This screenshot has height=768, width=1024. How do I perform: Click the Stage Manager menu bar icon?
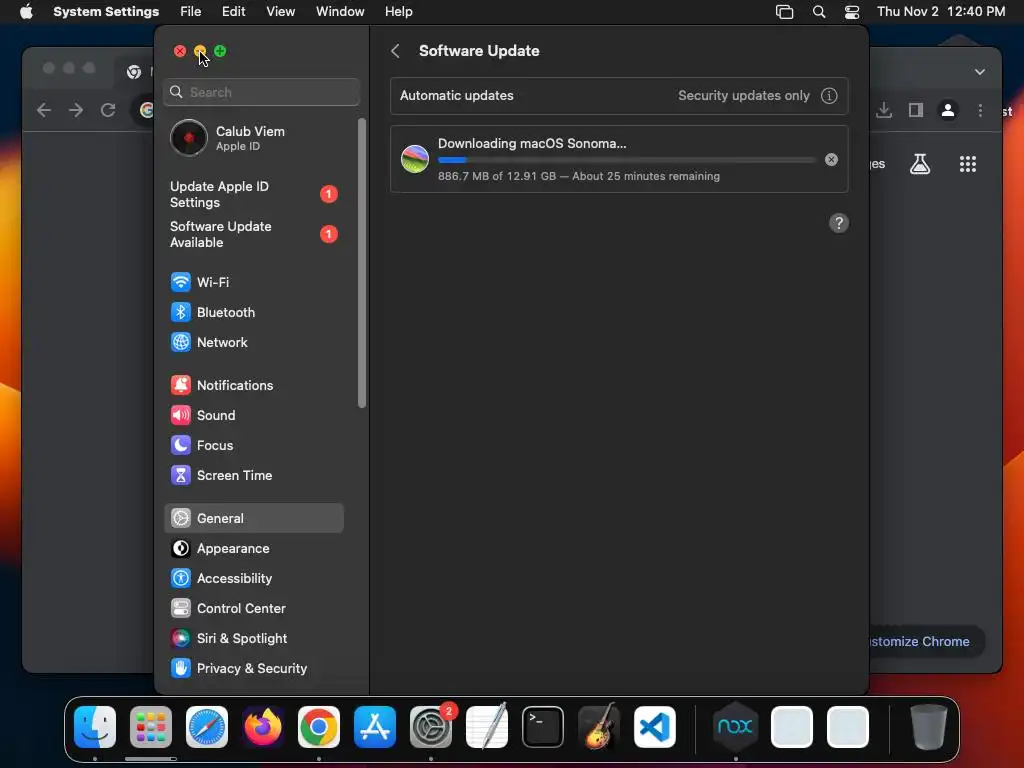point(784,12)
